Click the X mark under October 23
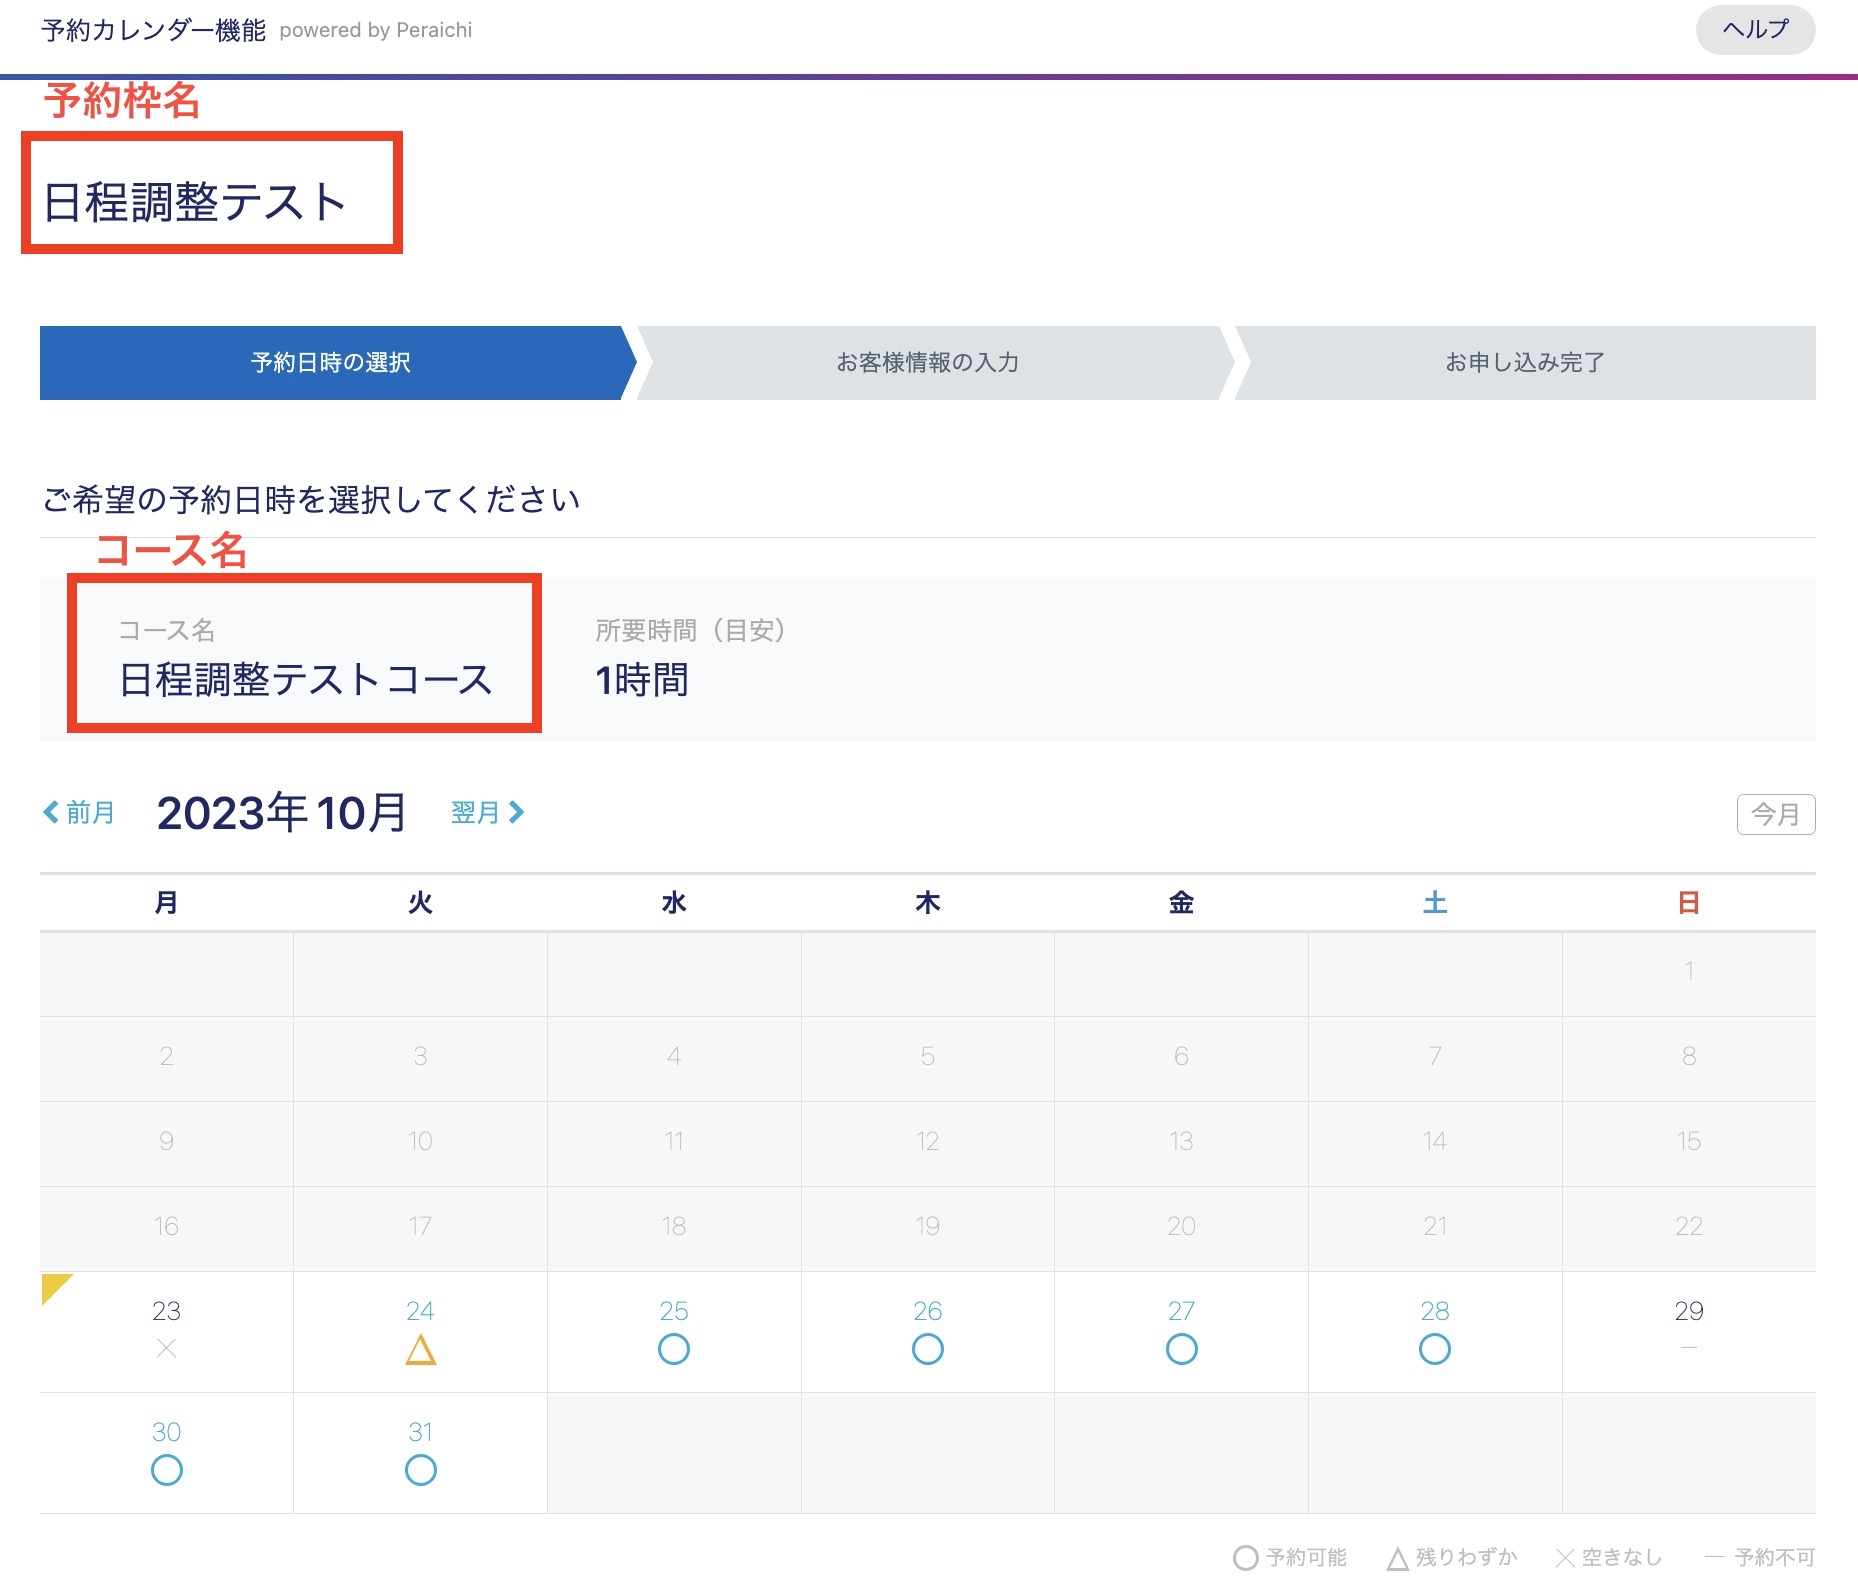The width and height of the screenshot is (1858, 1590). [167, 1349]
